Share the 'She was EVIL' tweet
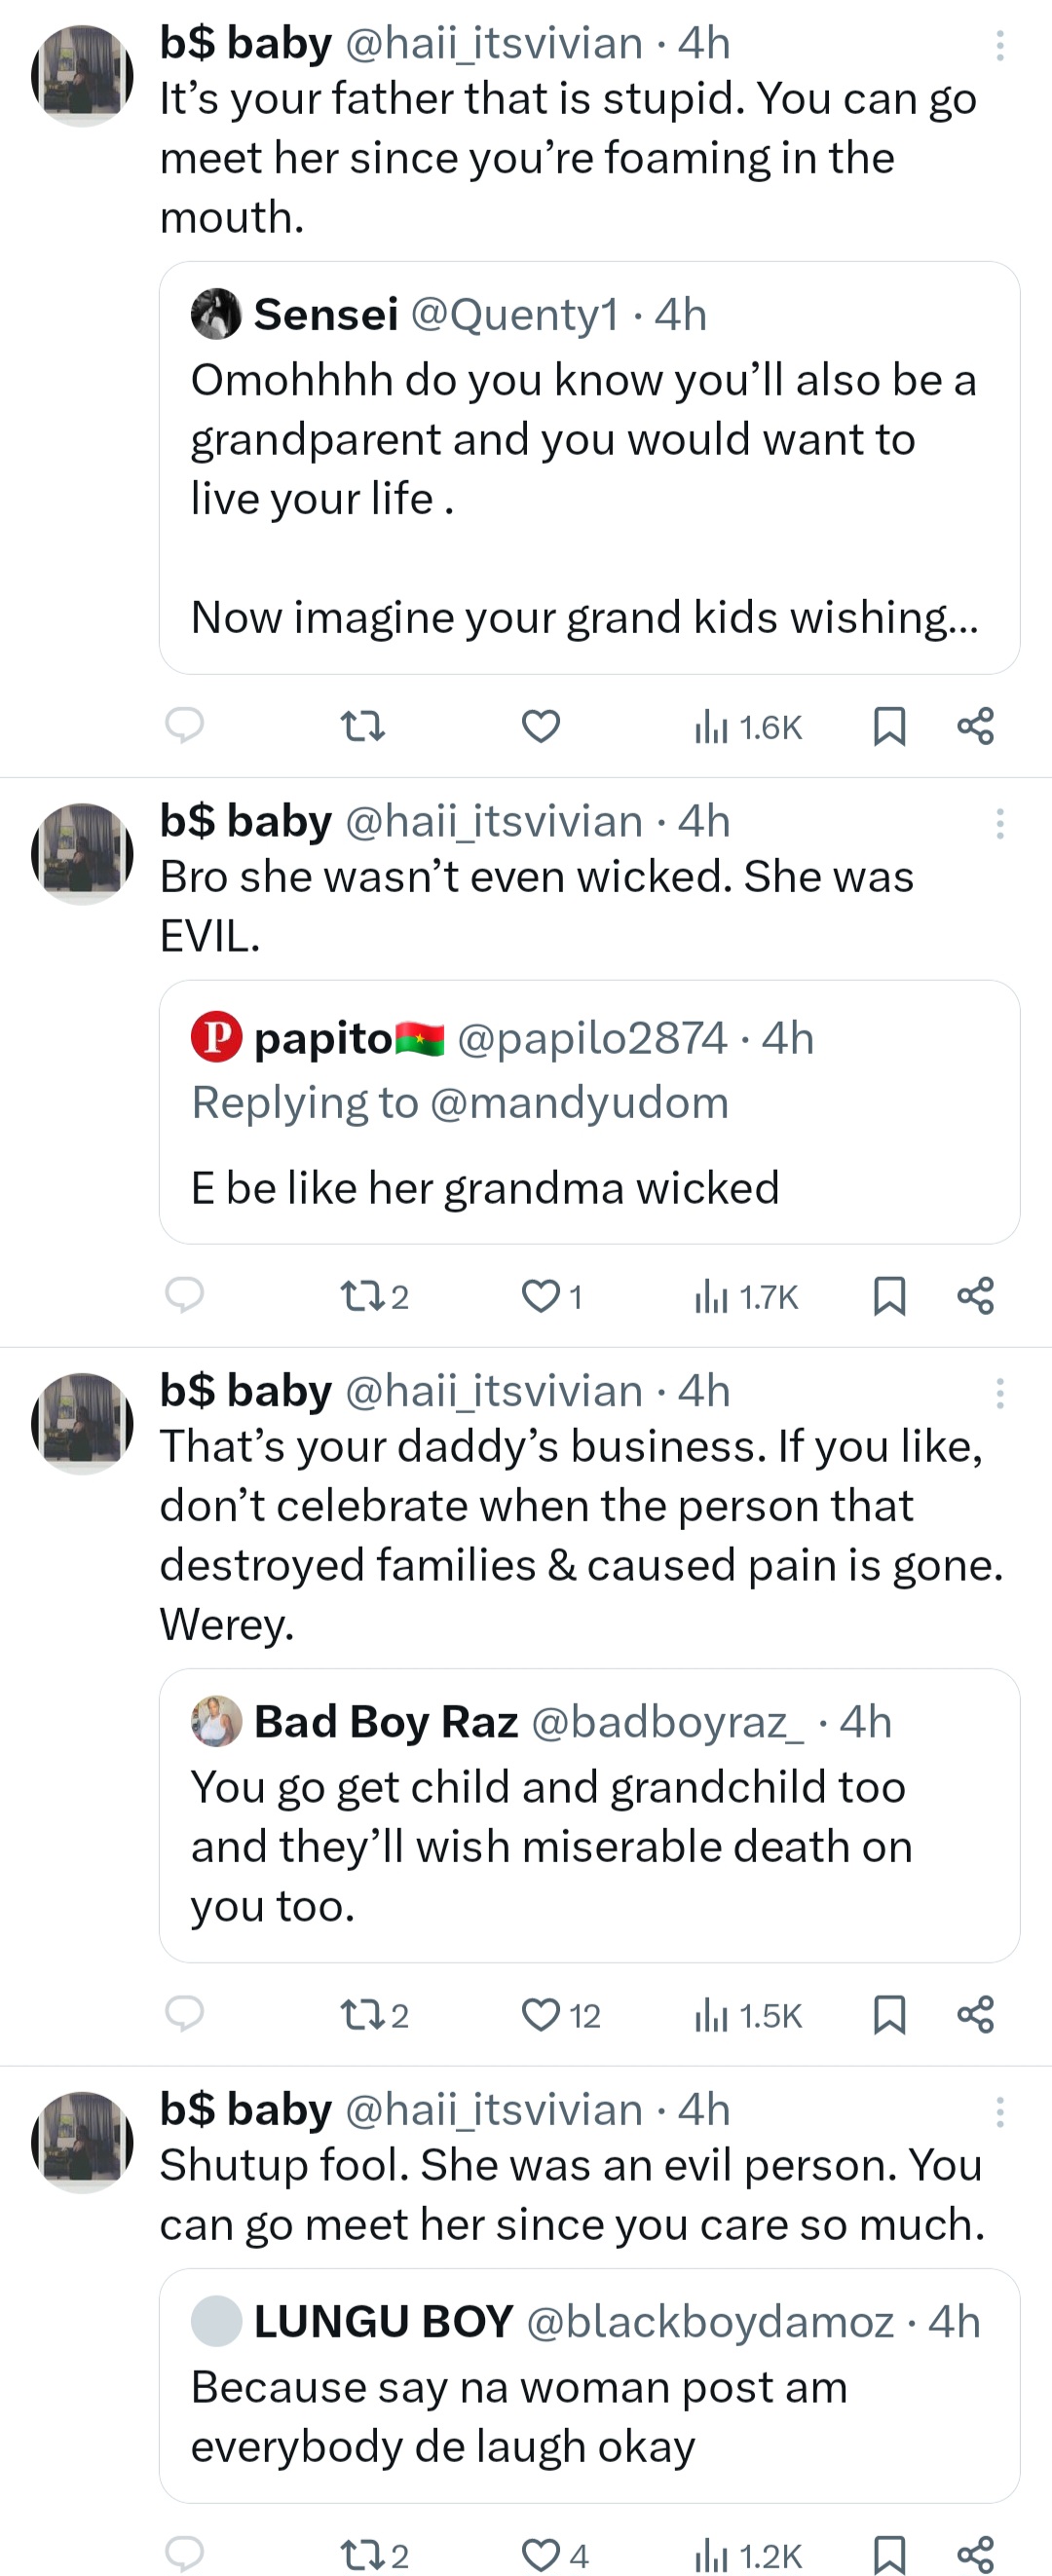The width and height of the screenshot is (1052, 2576). tap(975, 1296)
